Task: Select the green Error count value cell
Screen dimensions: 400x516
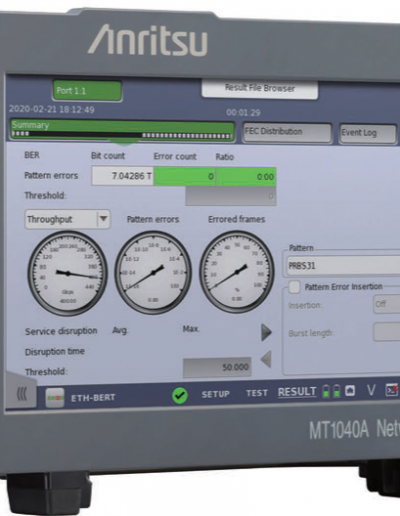Action: [x=185, y=176]
